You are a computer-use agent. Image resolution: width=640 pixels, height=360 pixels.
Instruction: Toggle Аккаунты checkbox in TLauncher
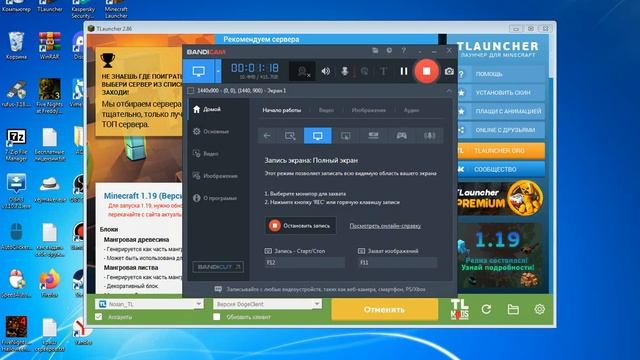[98, 317]
